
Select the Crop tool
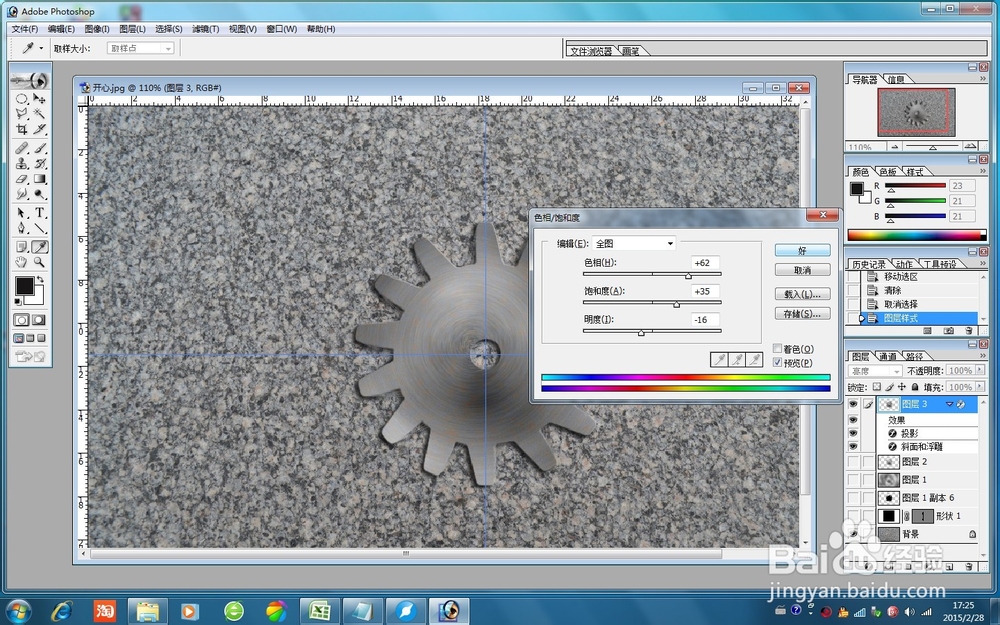pyautogui.click(x=22, y=129)
